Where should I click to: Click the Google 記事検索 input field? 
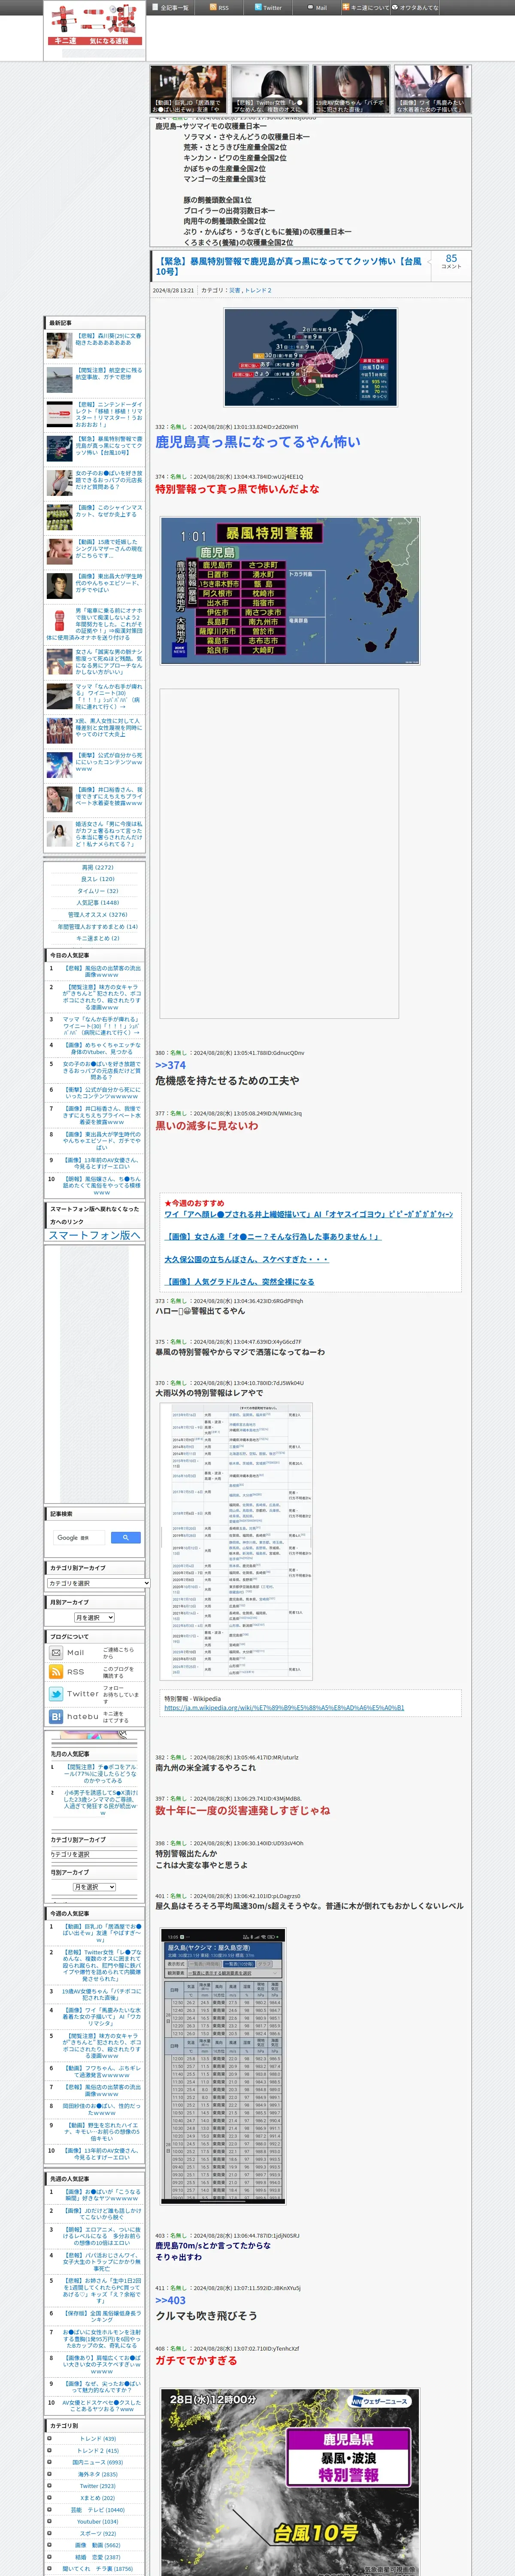[78, 1537]
